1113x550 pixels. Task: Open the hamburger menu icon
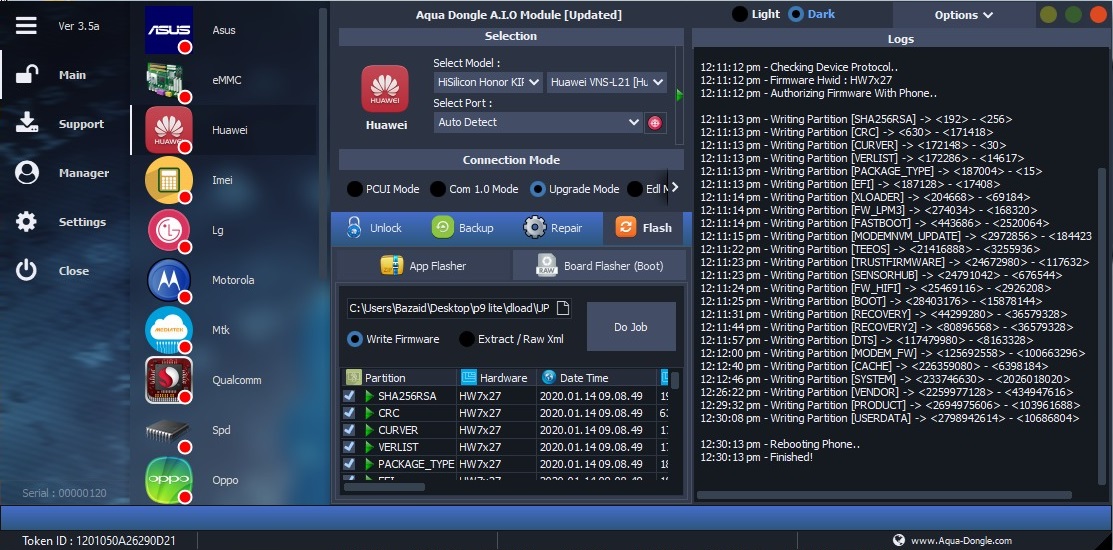point(27,26)
